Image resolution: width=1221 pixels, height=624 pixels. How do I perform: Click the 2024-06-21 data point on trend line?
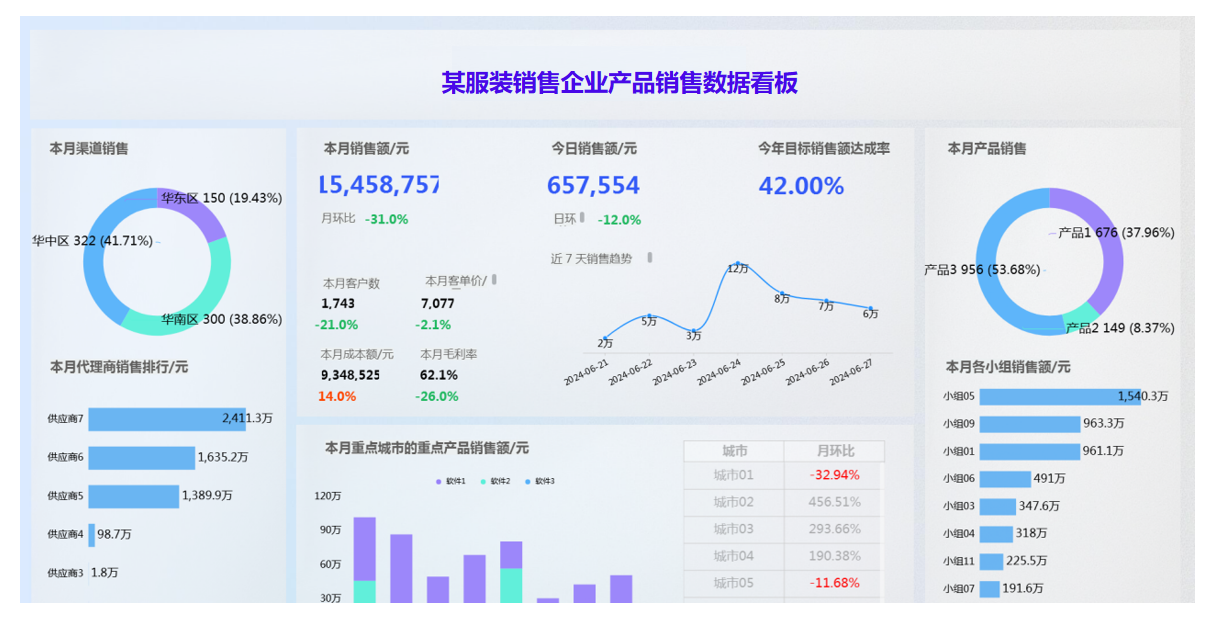coord(605,339)
